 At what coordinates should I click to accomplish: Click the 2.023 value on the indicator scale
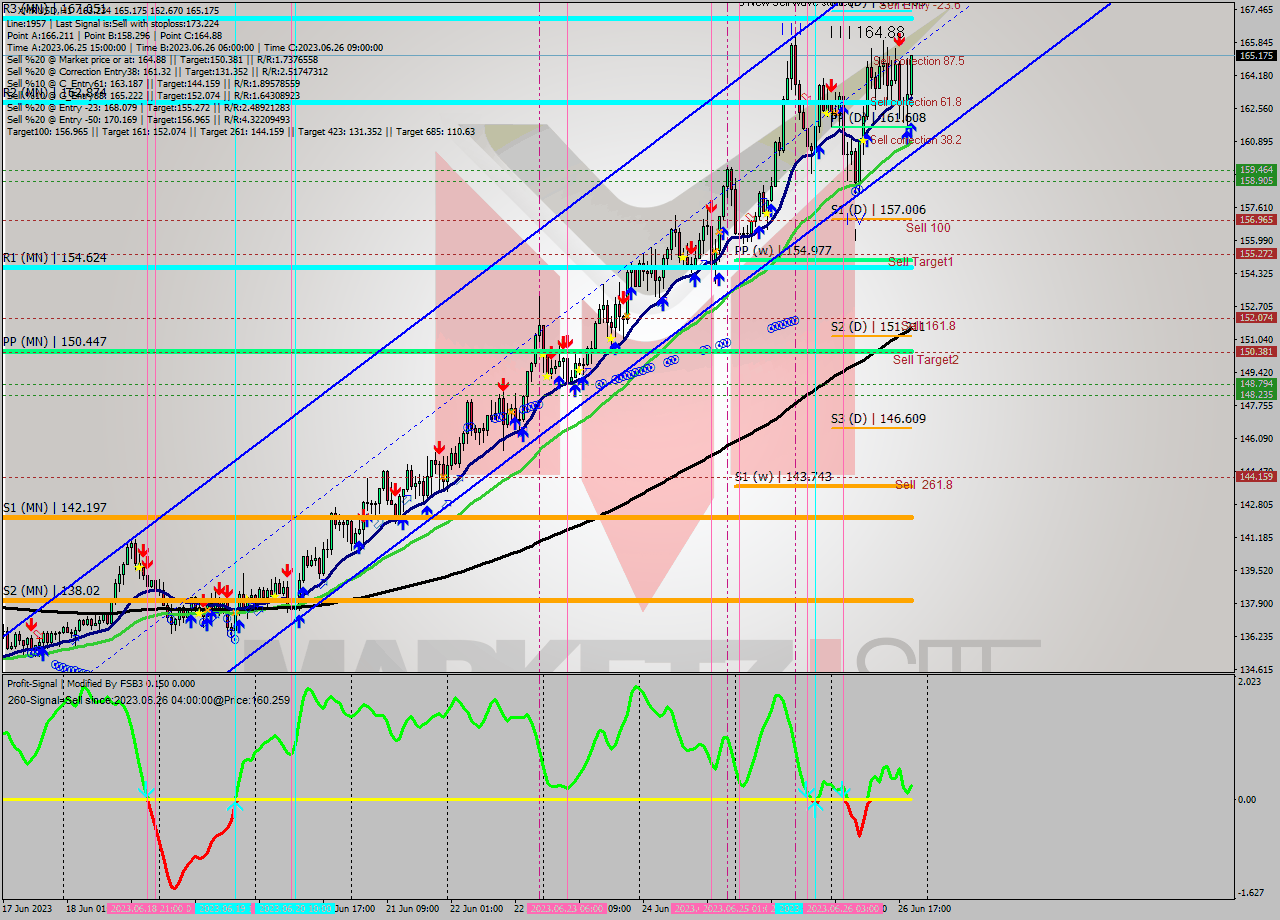1250,682
